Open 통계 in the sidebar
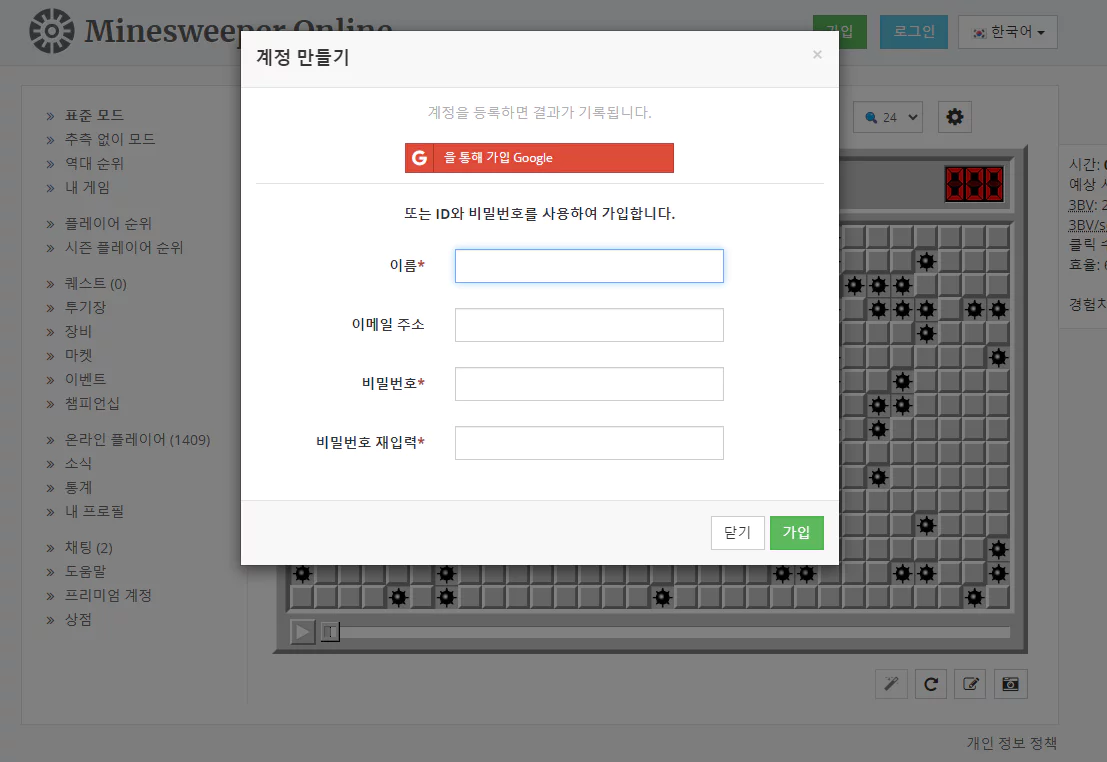Image resolution: width=1107 pixels, height=762 pixels. (78, 487)
